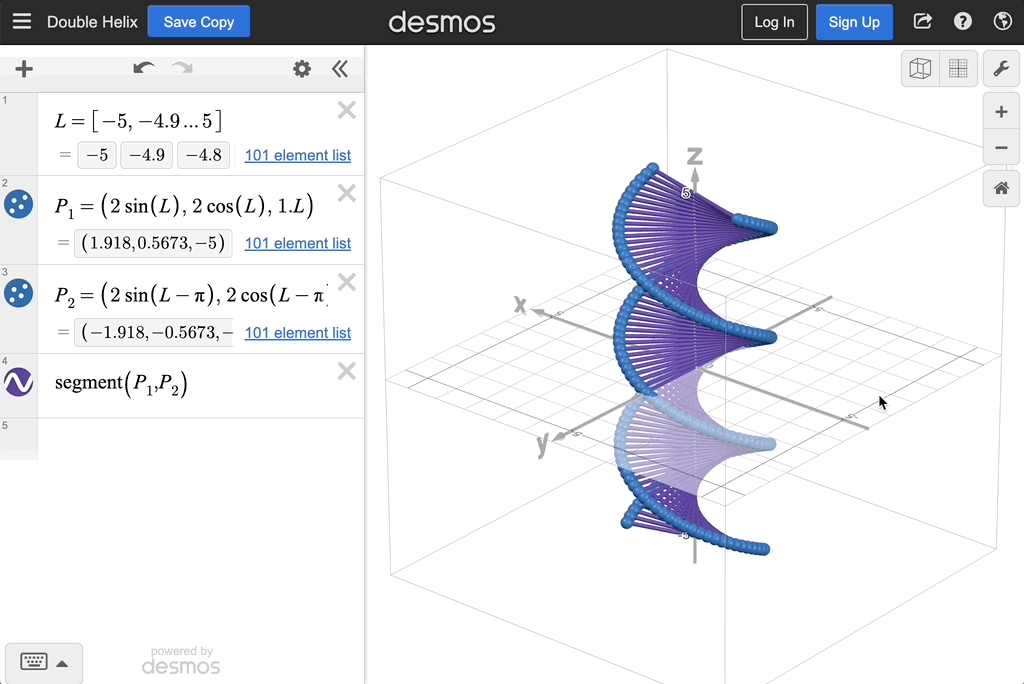1024x684 pixels.
Task: Expand the on-screen keypad
Action: click(x=44, y=662)
